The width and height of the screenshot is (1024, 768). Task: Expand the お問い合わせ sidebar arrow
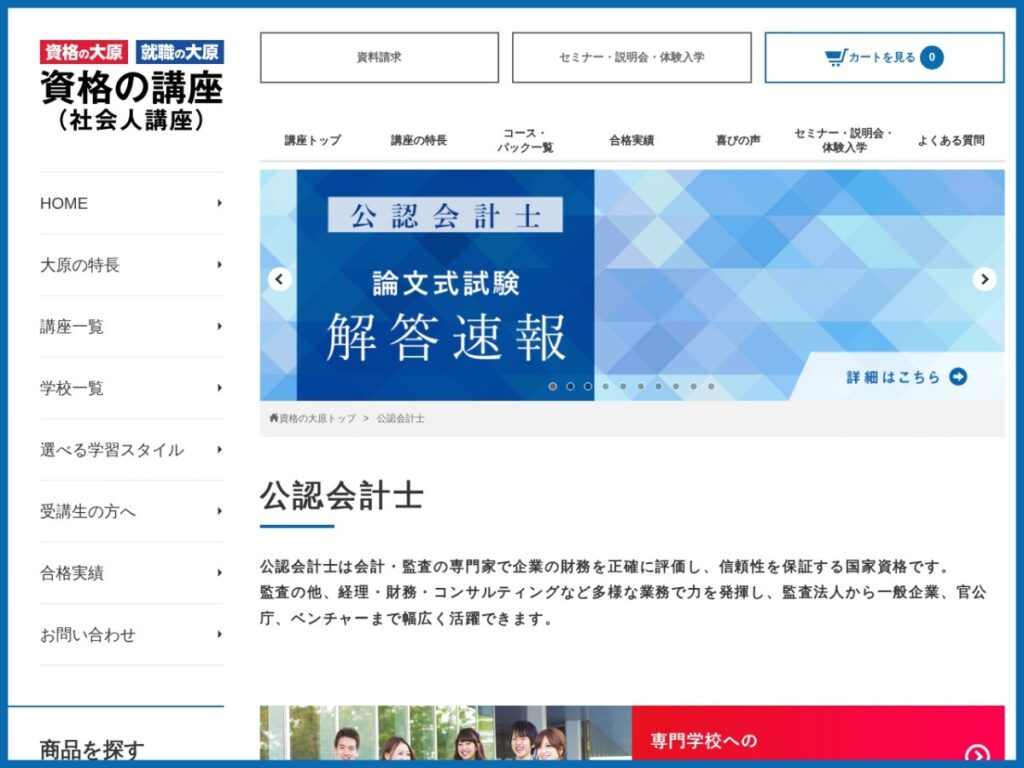219,634
